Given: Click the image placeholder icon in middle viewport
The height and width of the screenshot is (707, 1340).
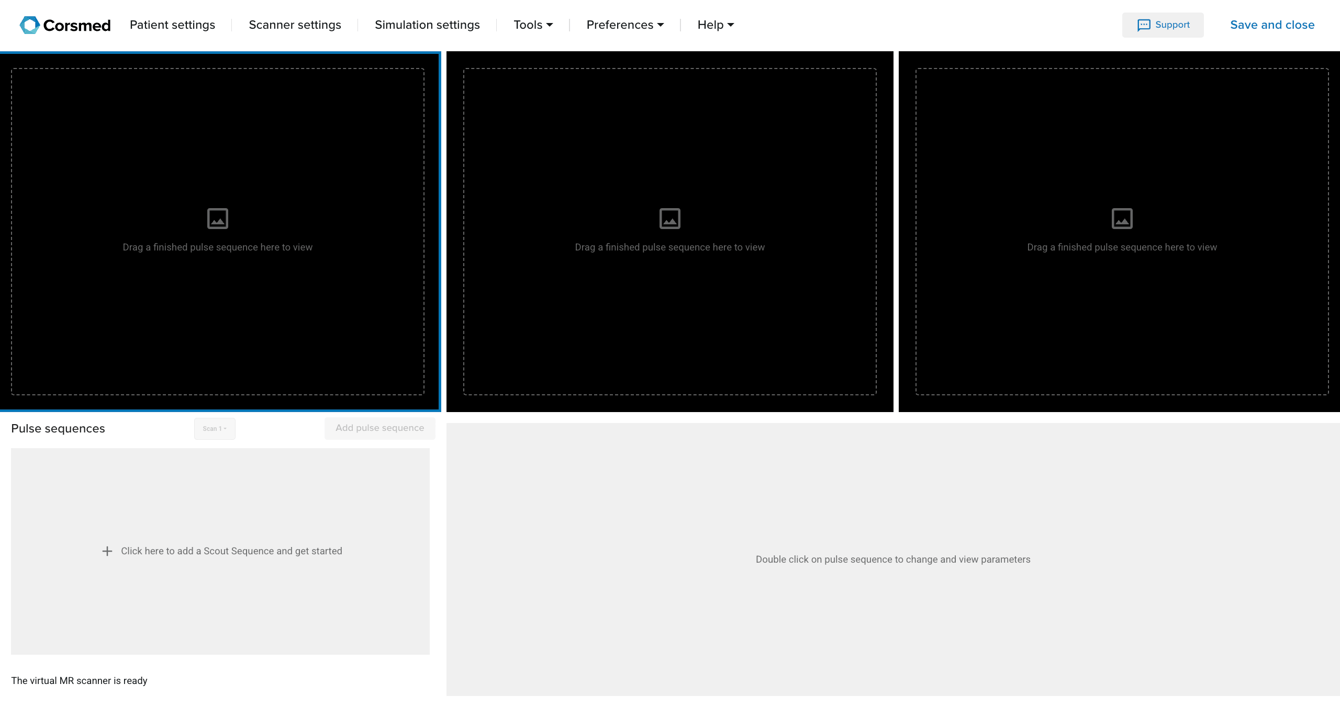Looking at the screenshot, I should coord(670,218).
